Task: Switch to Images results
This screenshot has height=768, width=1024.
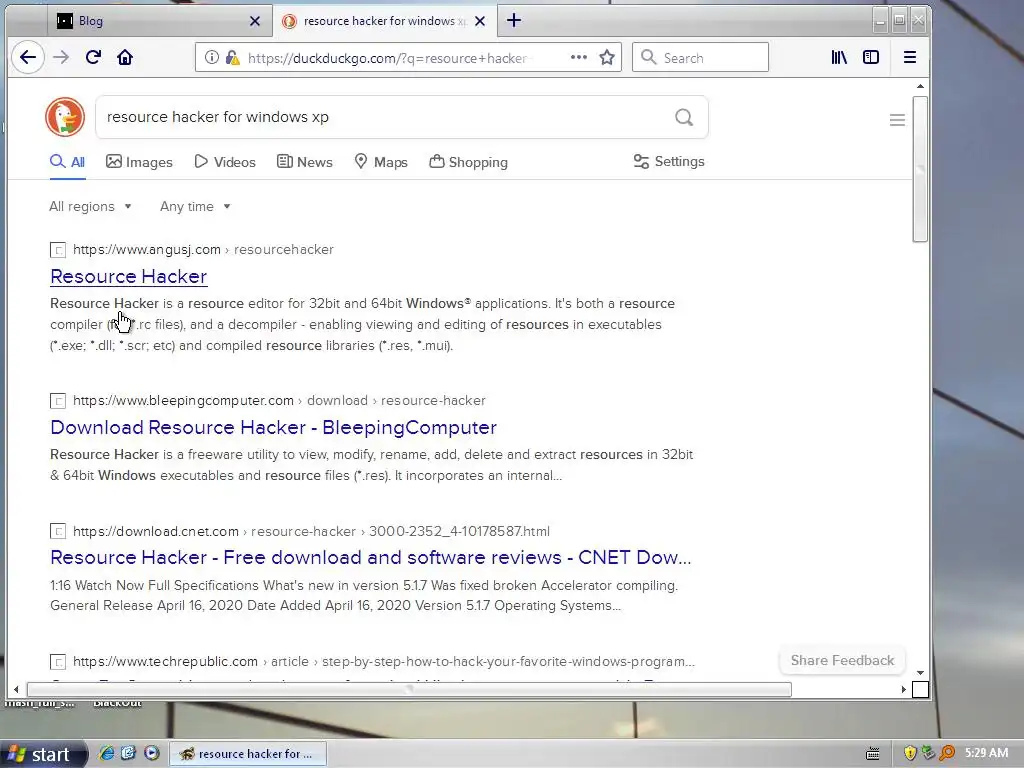Action: coord(139,162)
